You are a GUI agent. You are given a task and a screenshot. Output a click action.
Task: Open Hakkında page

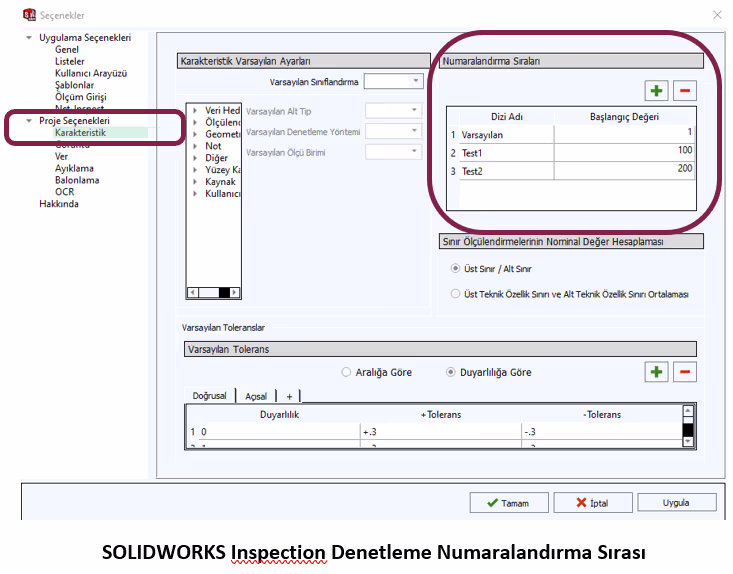(x=59, y=204)
